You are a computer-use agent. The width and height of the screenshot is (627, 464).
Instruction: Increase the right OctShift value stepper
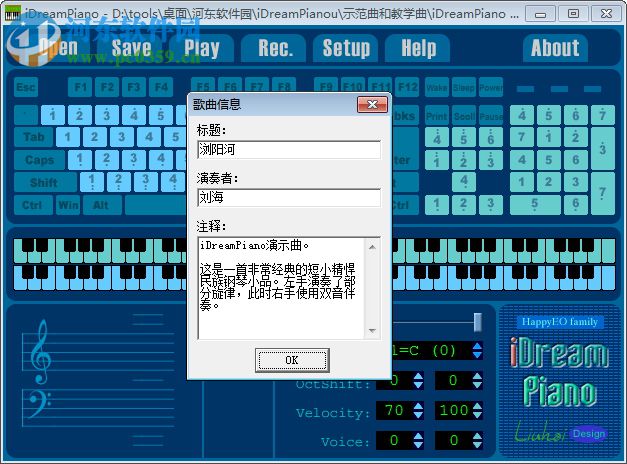[477, 376]
